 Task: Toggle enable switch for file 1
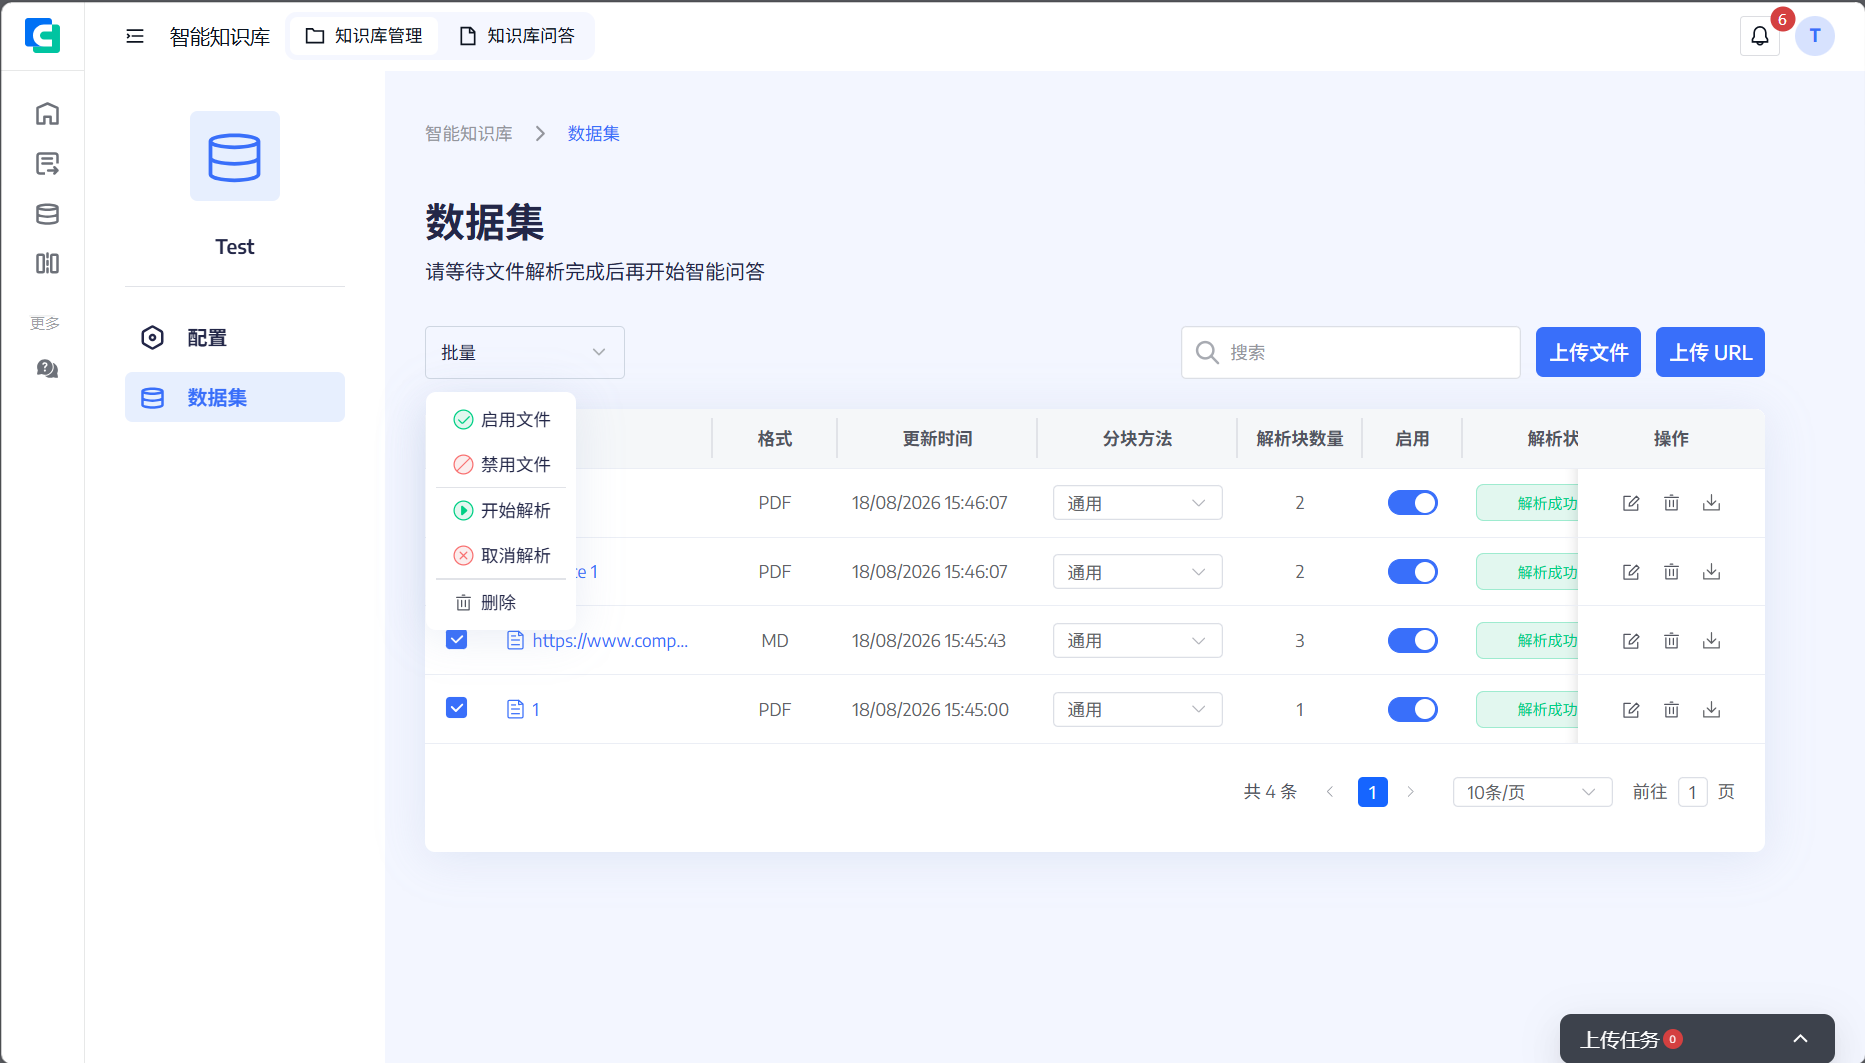point(1412,710)
